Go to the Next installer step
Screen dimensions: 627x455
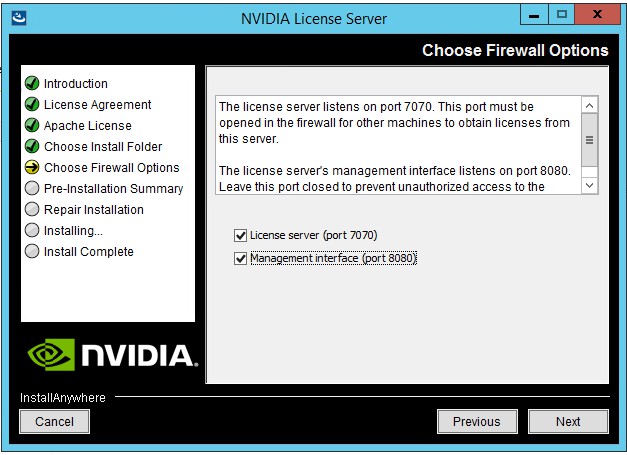pyautogui.click(x=568, y=422)
